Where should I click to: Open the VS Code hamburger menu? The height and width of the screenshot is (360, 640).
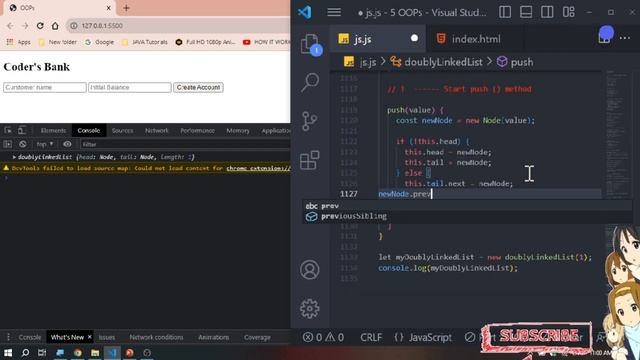334,12
